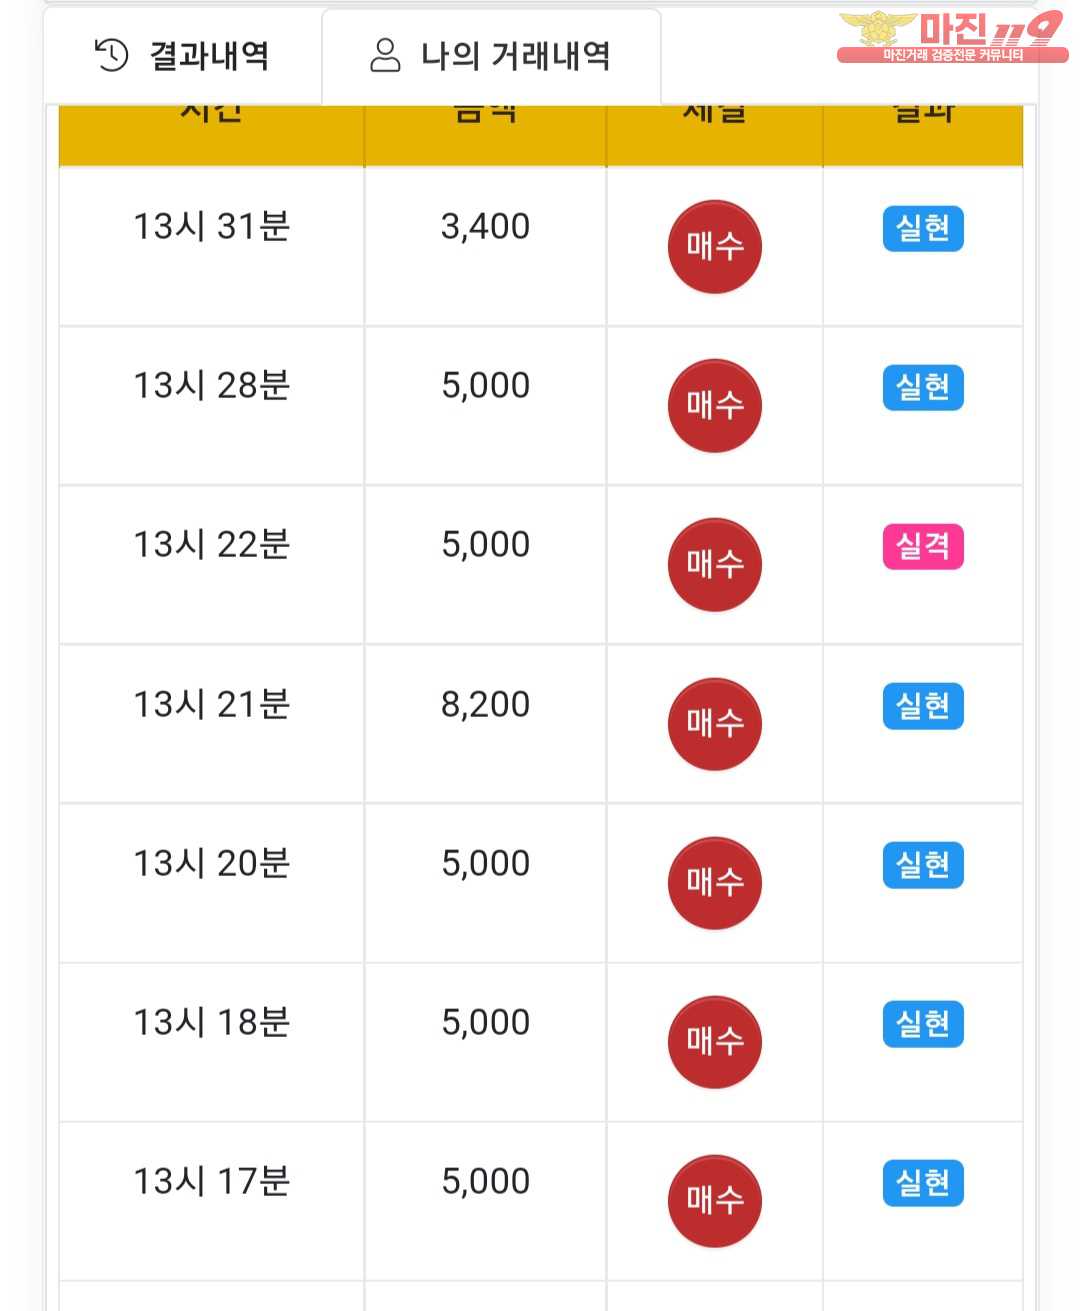This screenshot has width=1080, height=1311.
Task: Click the history clock icon
Action: [x=111, y=55]
